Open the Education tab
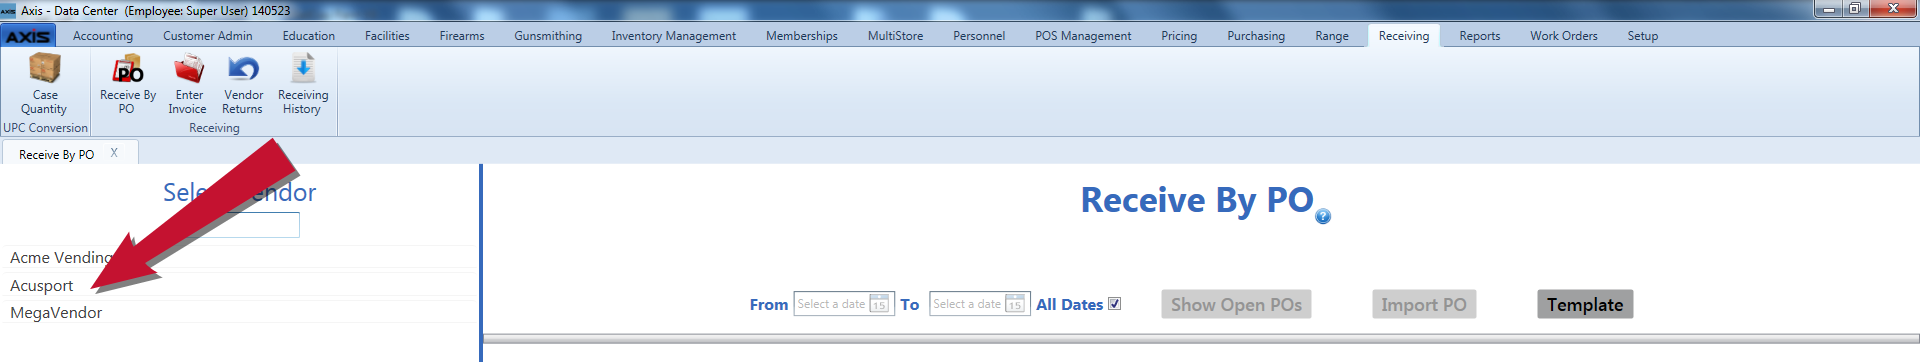Screen dimensions: 1920x362 tap(309, 36)
